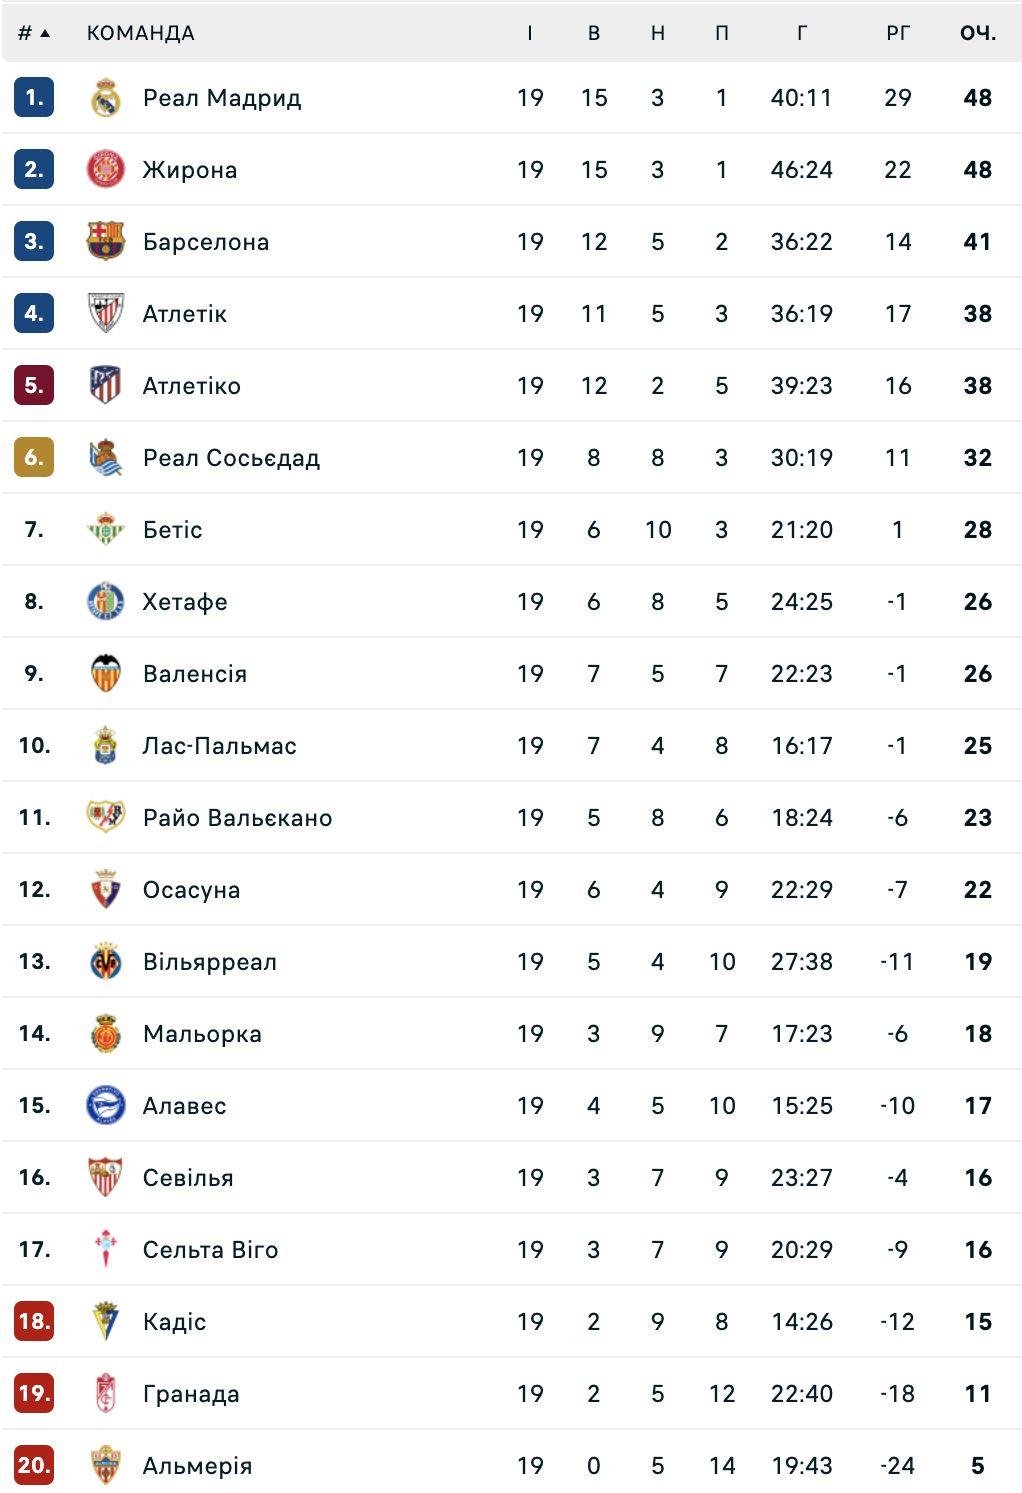Open the Реал Сосьєдад team link
Screen dimensions: 1022x1493
click(231, 458)
